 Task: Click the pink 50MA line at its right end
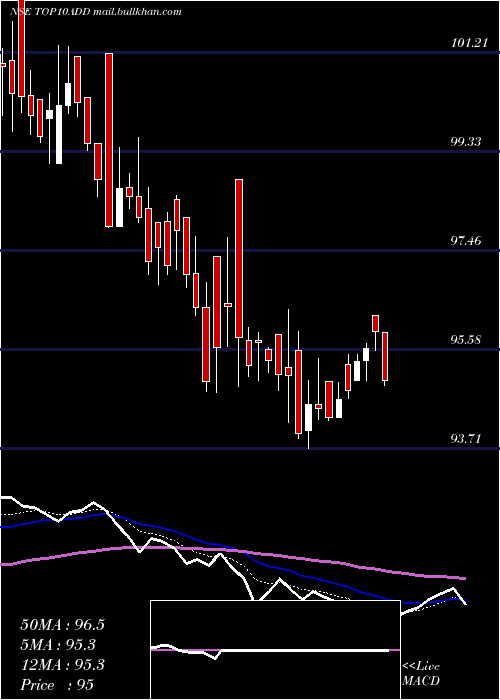[462, 578]
